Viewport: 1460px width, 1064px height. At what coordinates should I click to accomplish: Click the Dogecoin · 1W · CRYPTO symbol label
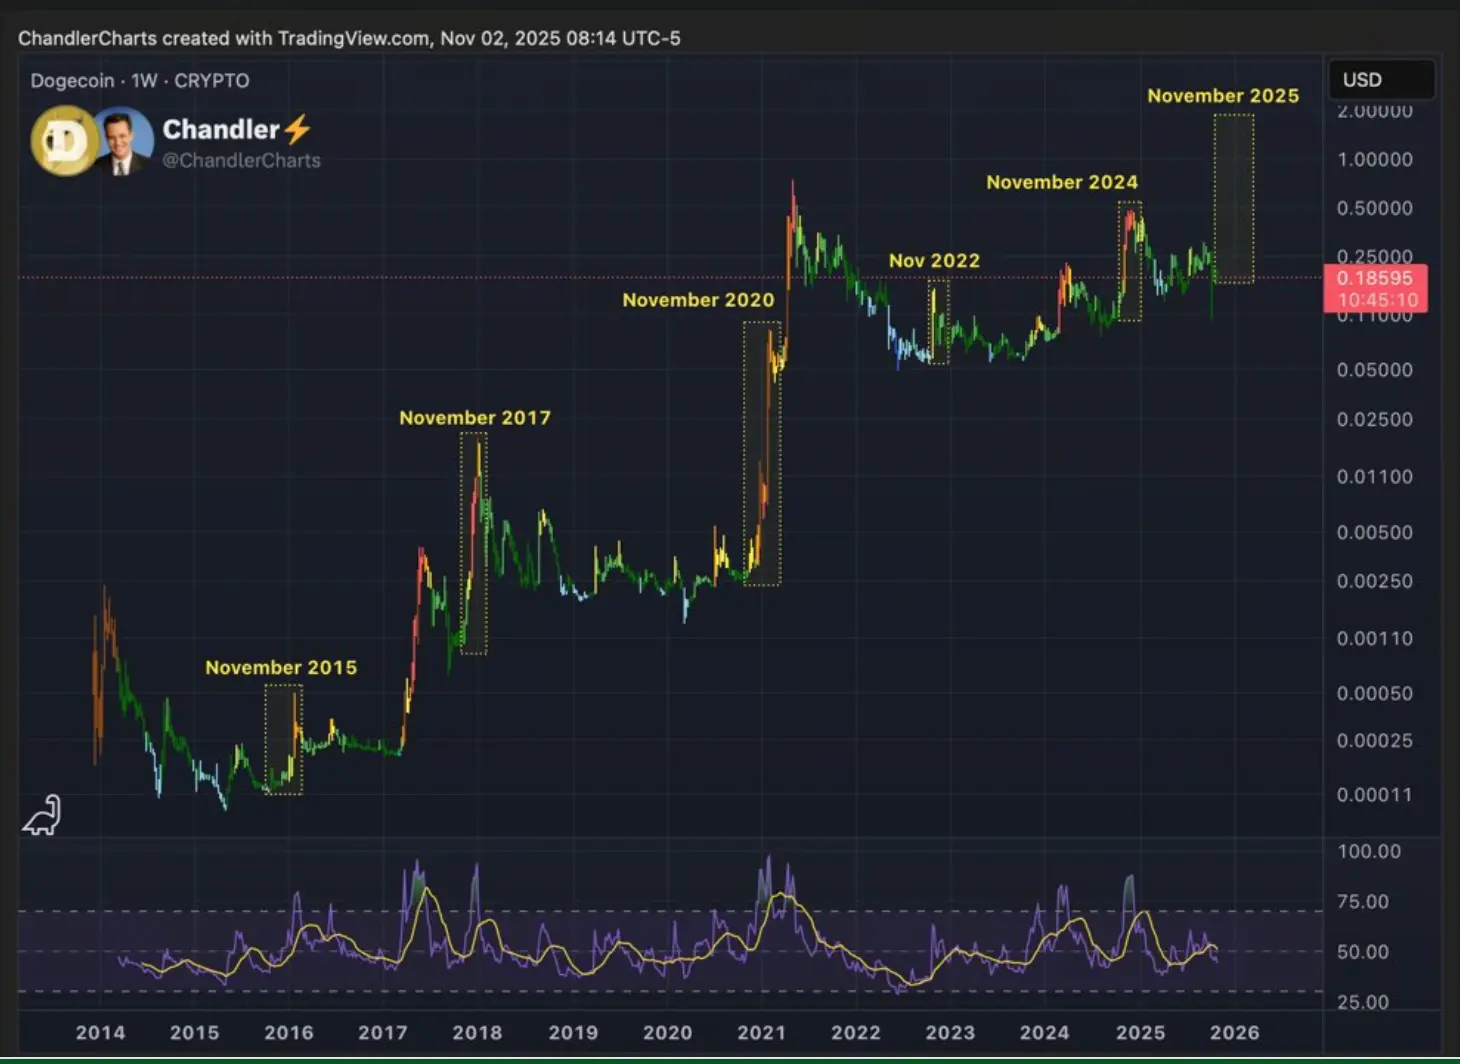click(x=140, y=81)
